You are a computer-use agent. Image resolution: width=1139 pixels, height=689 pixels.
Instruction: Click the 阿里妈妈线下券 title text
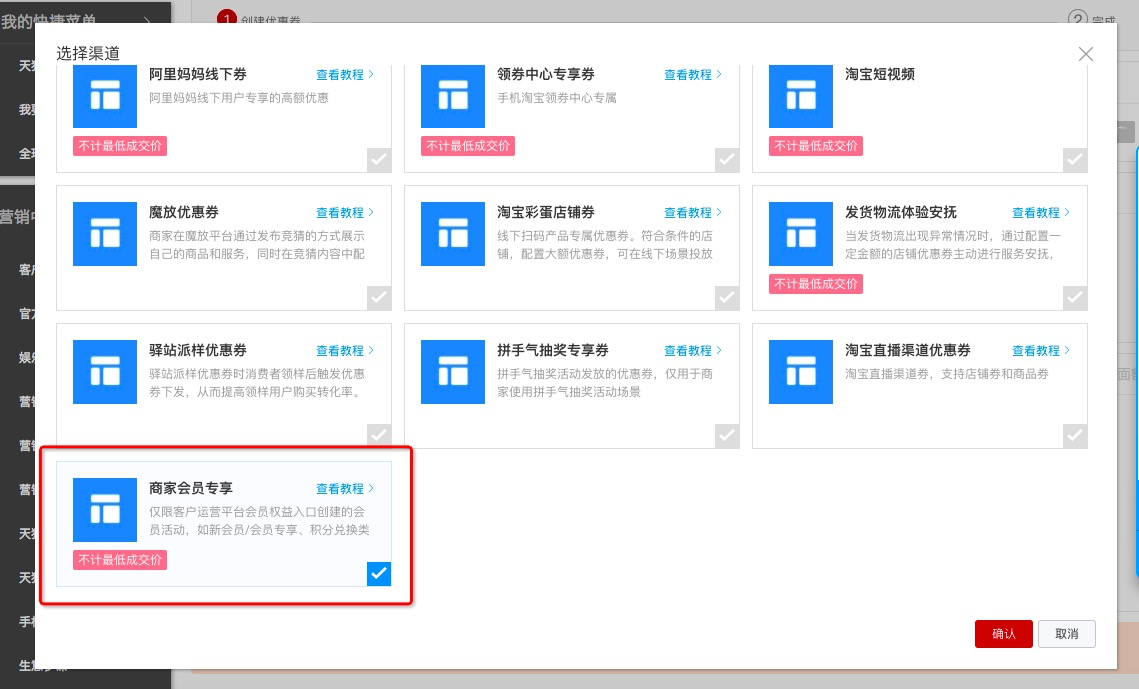(x=198, y=74)
